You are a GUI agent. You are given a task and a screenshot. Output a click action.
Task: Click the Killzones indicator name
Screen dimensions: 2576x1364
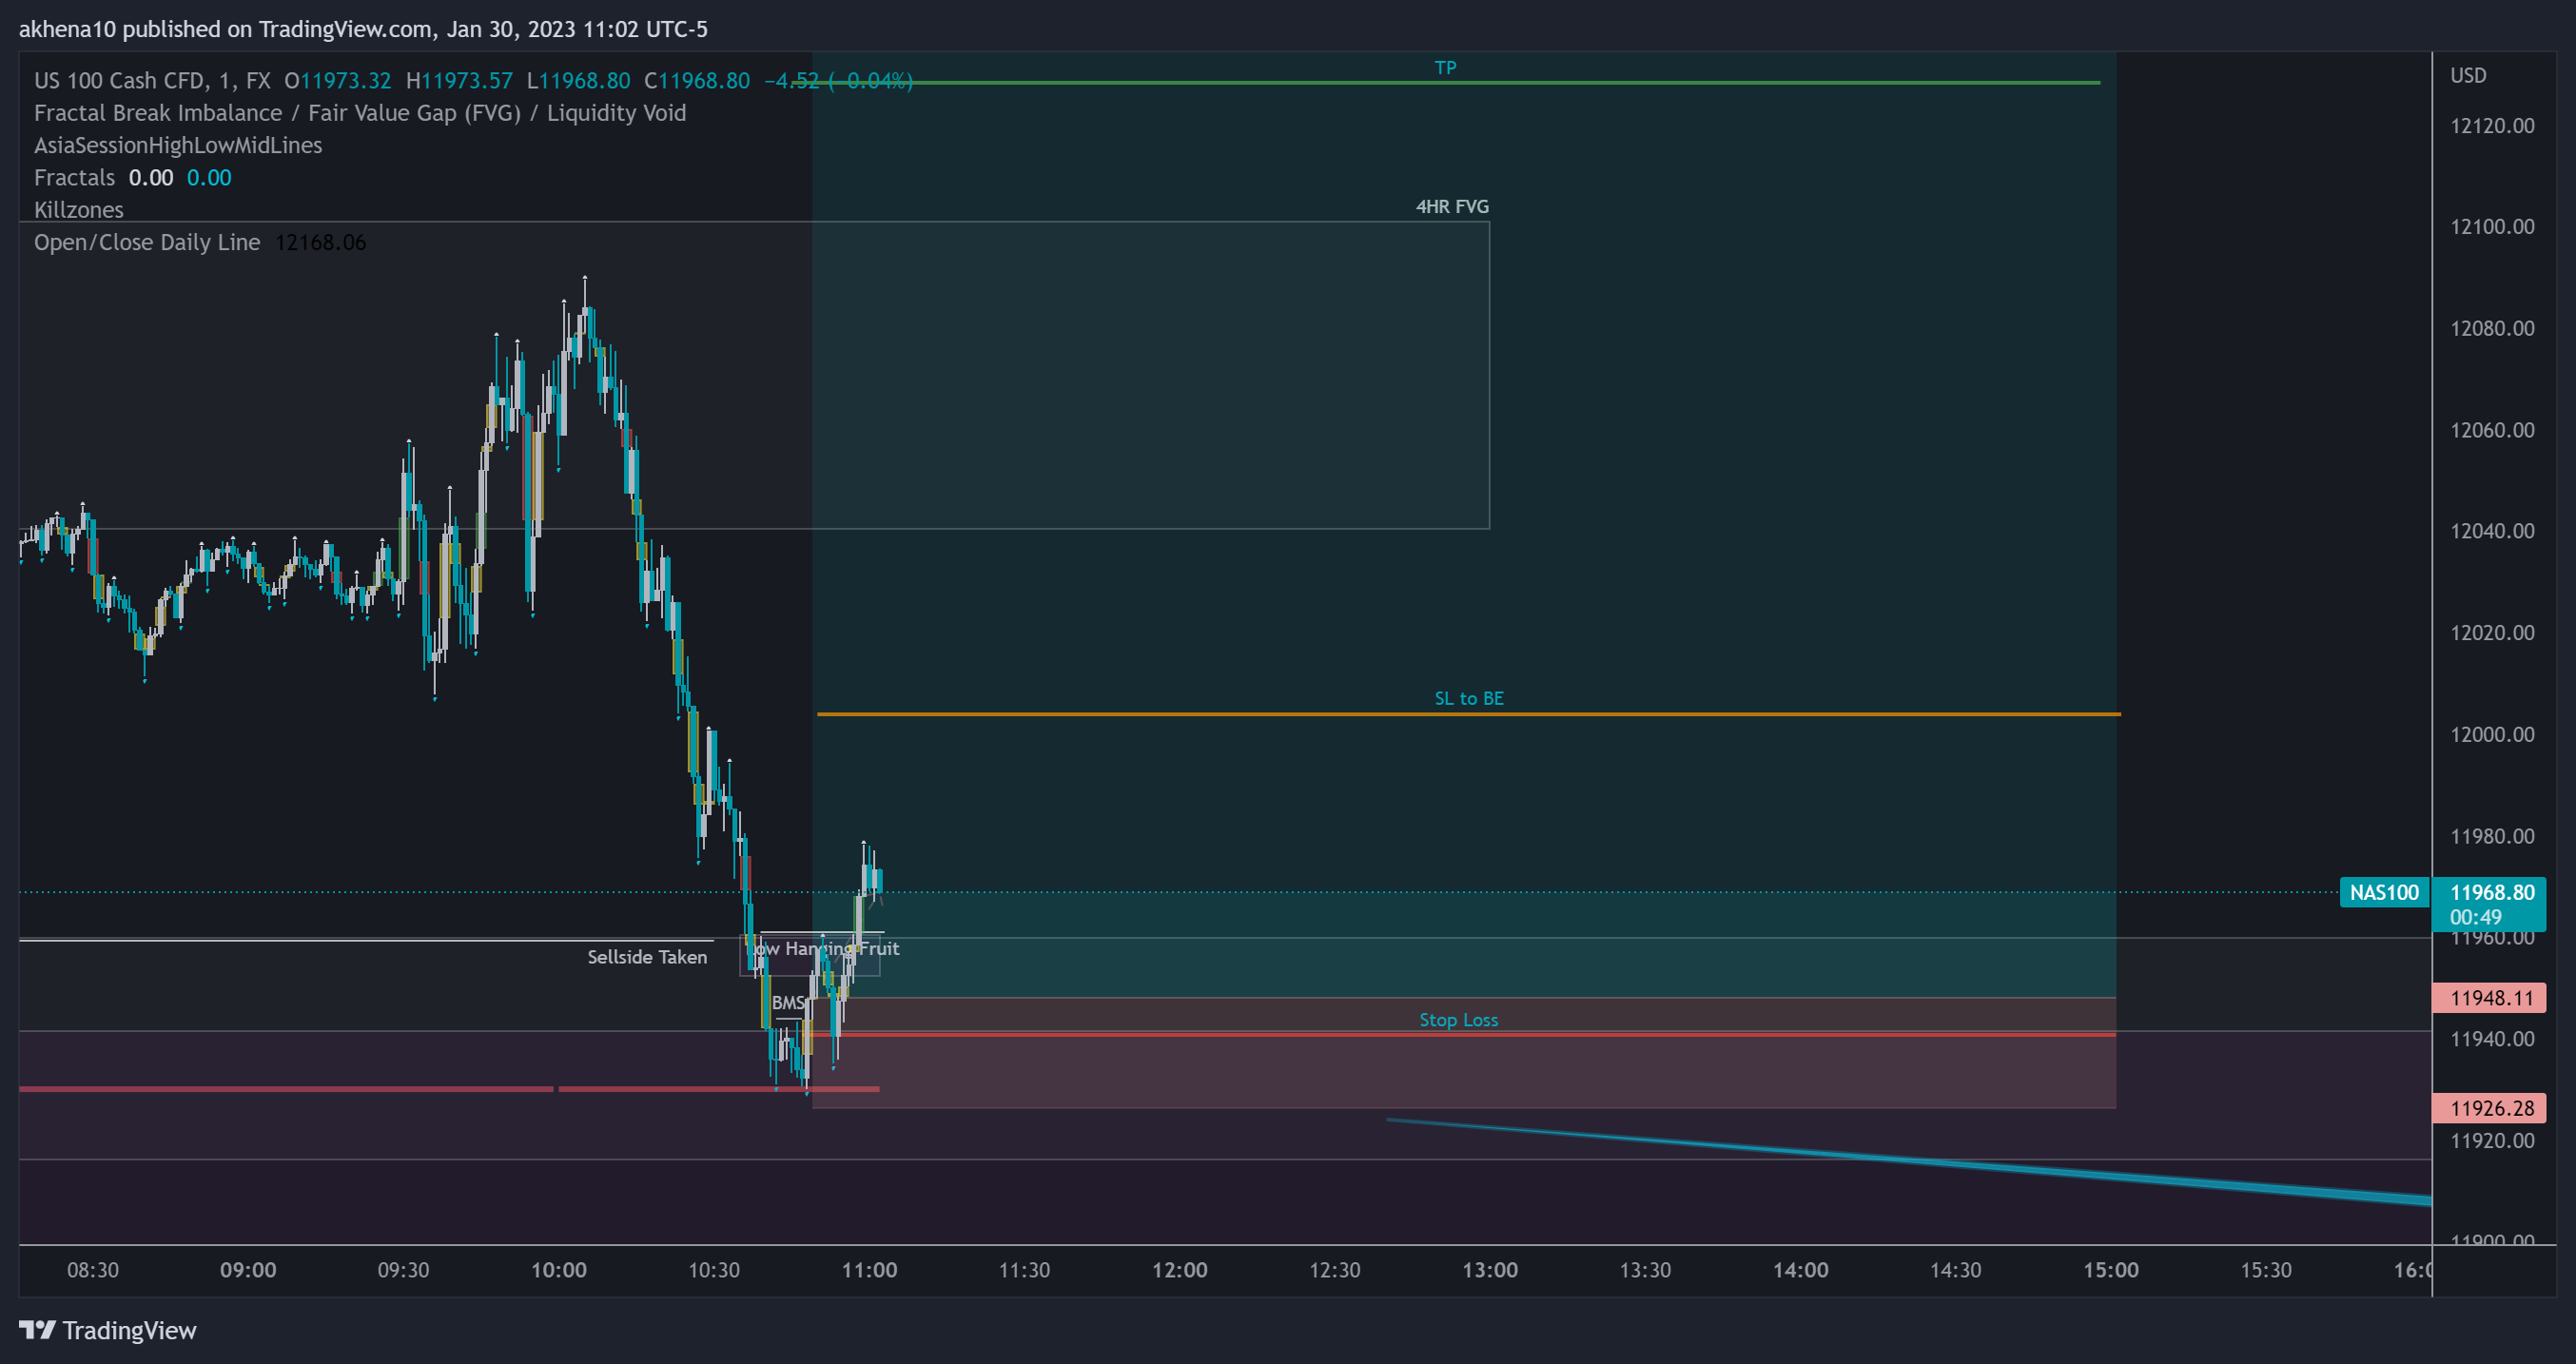79,210
